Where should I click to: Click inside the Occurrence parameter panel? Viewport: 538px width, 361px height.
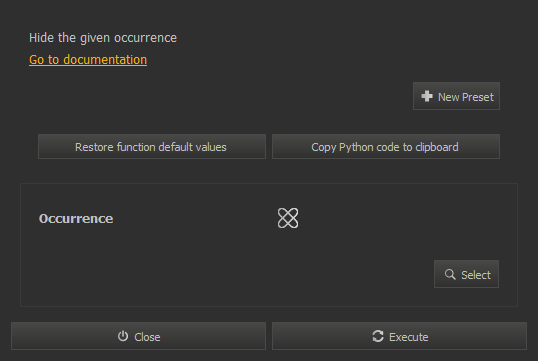[269, 245]
